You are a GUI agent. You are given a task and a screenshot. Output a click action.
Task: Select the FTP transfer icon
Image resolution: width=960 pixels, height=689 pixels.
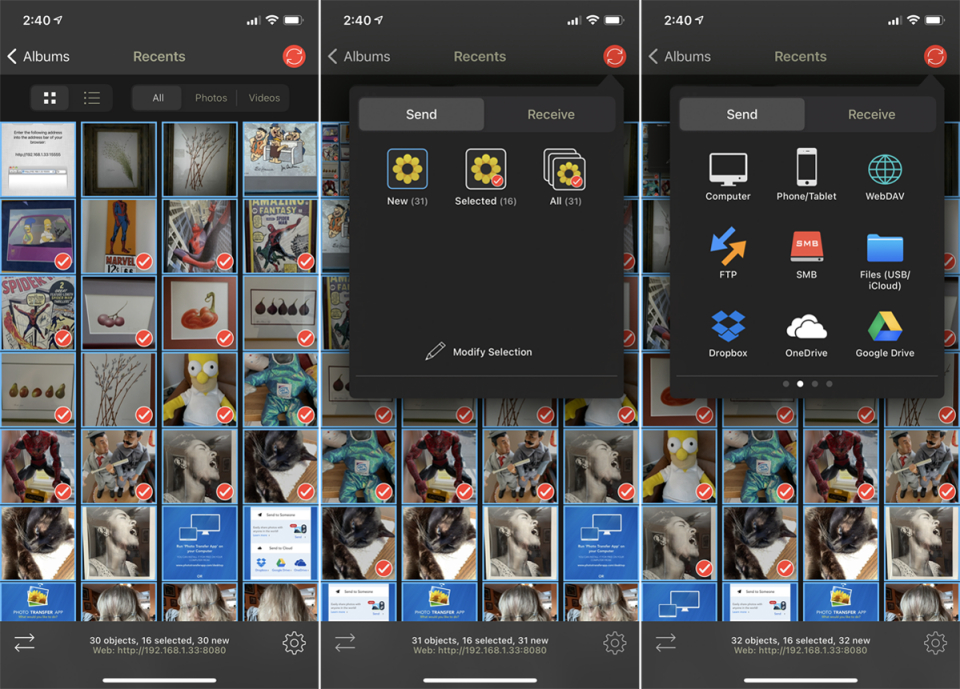727,254
